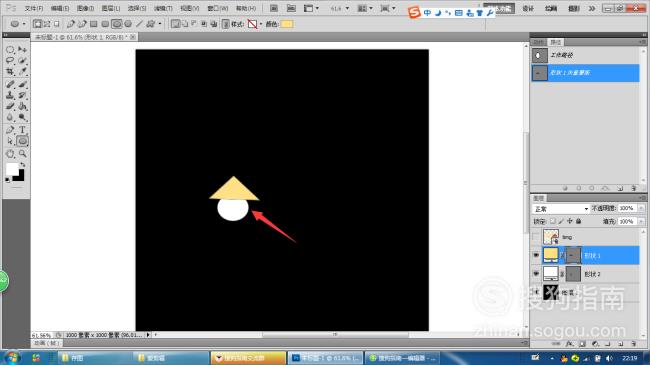Select the Dodge tool
This screenshot has width=650, height=365.
(22, 117)
